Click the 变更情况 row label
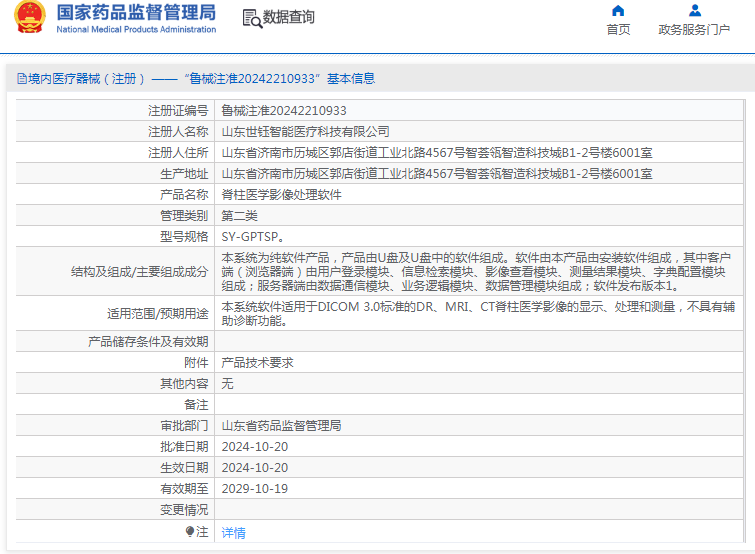This screenshot has width=755, height=554. 184,510
